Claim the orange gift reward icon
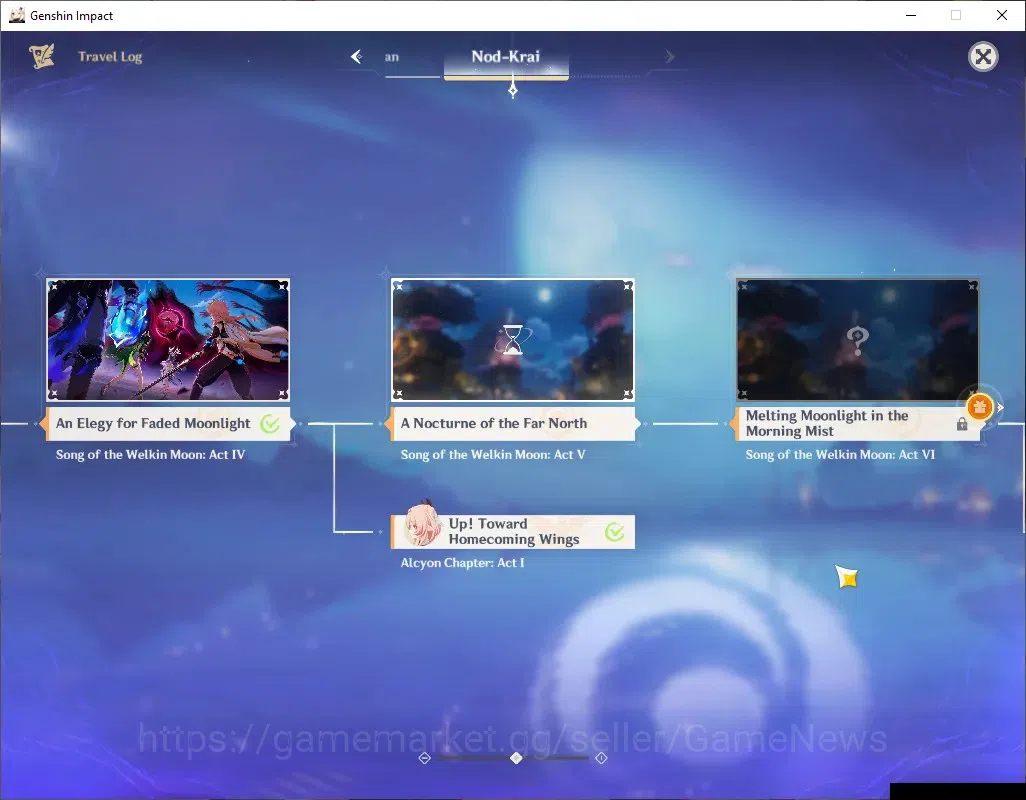This screenshot has height=800, width=1026. click(x=979, y=407)
